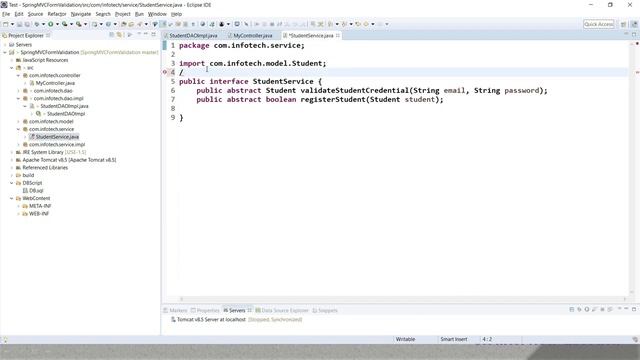Start the server from Servers view toolbar
This screenshot has height=360, width=640.
pyautogui.click(x=587, y=310)
